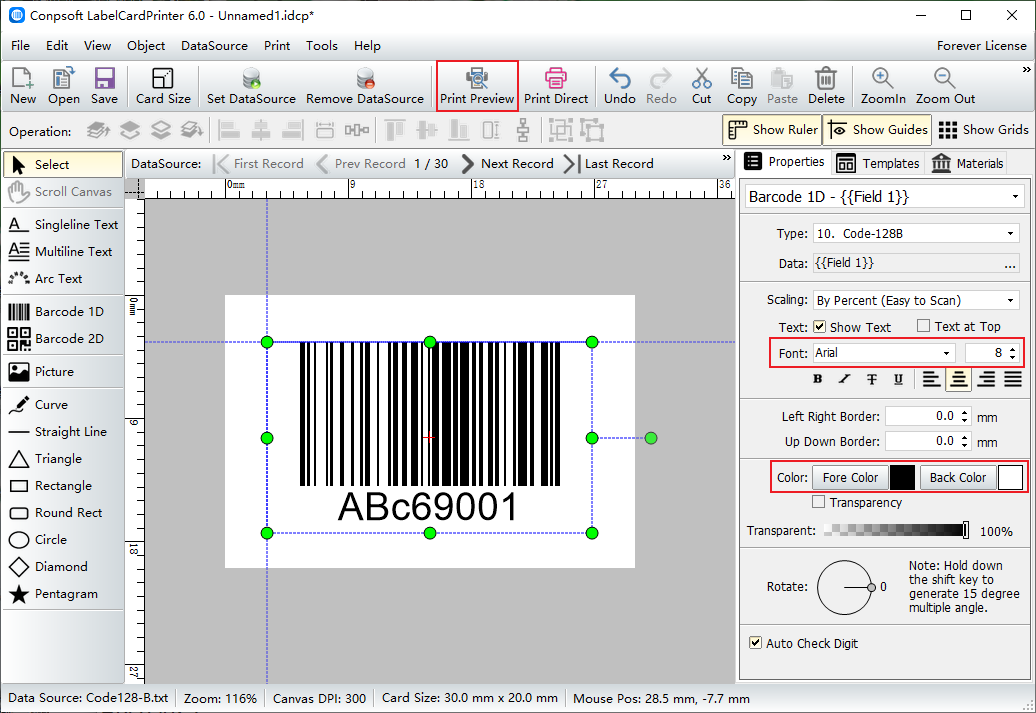The image size is (1036, 713).
Task: Toggle the Show Ruler button
Action: pyautogui.click(x=772, y=130)
